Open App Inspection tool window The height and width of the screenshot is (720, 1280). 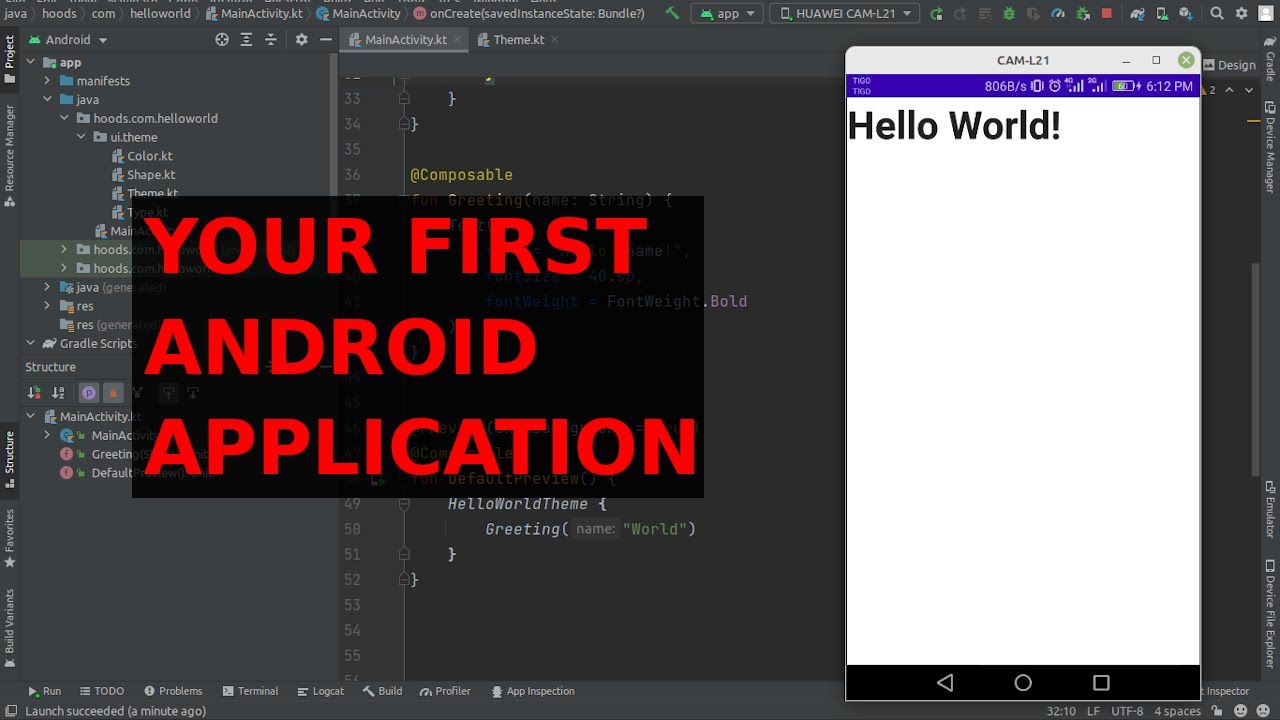tap(531, 691)
